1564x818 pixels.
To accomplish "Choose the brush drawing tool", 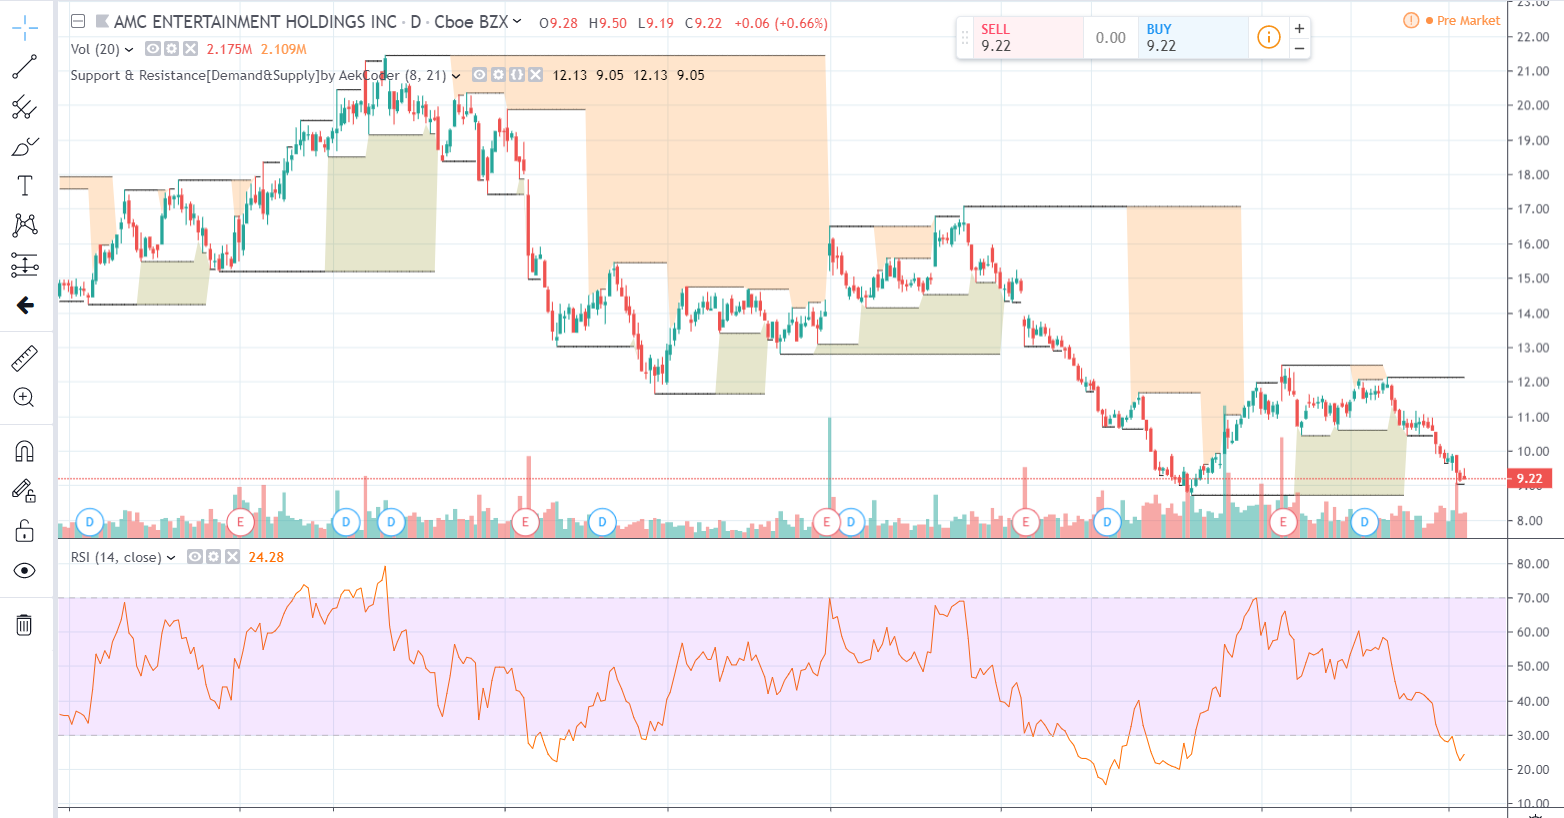I will tap(24, 147).
